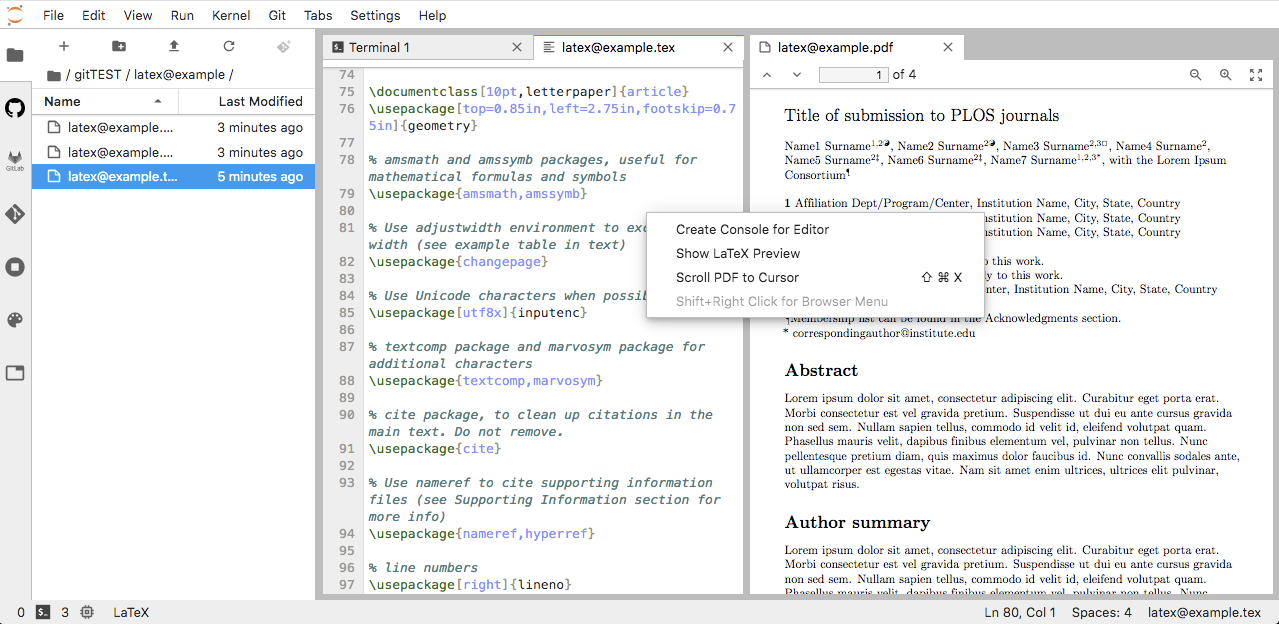
Task: Switch to the latex@example.tex tab
Action: click(639, 47)
